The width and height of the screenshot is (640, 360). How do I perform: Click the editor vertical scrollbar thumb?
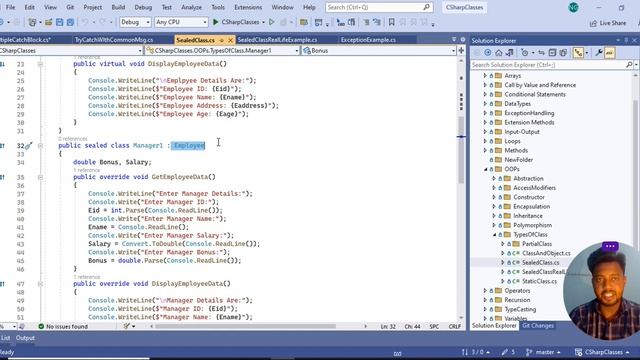pos(461,150)
